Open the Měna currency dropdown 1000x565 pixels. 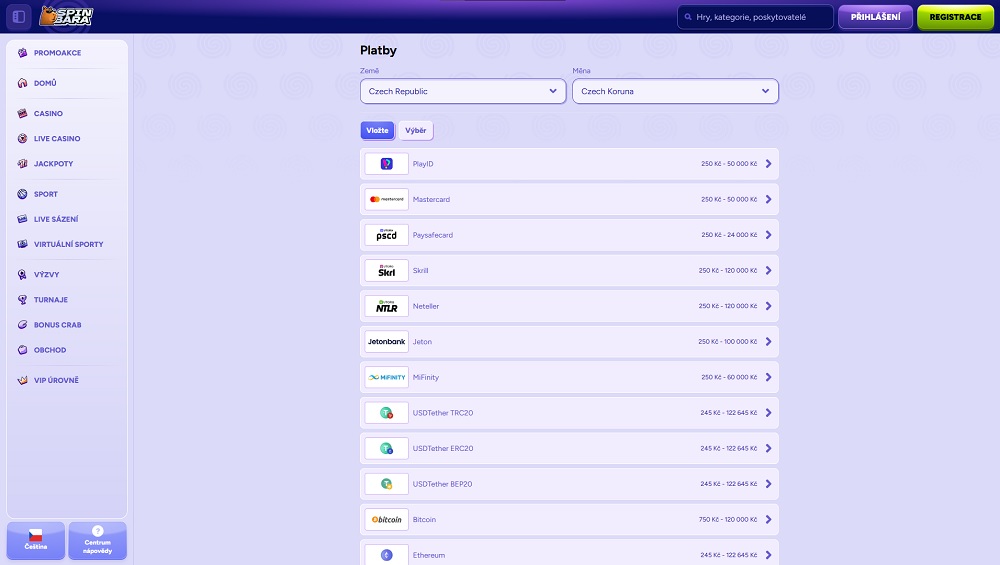[675, 91]
